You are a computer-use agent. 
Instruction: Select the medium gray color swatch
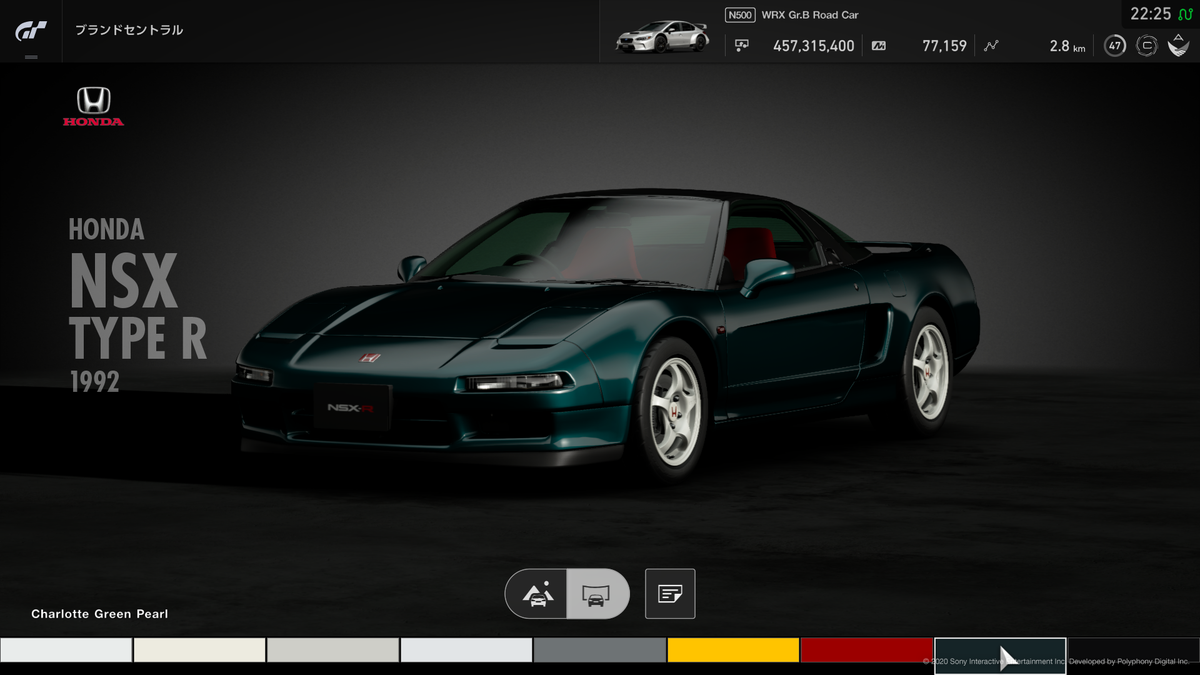point(600,650)
